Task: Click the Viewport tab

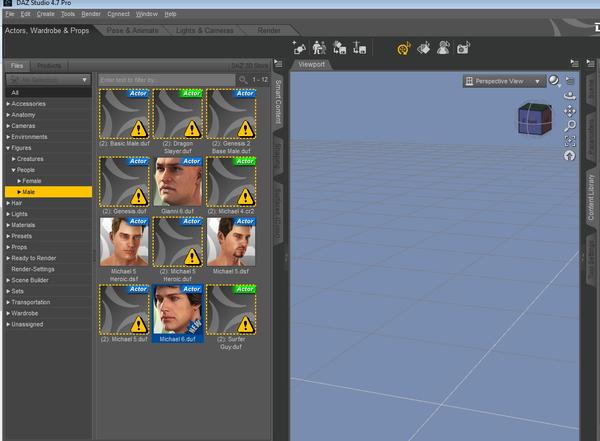Action: click(311, 65)
